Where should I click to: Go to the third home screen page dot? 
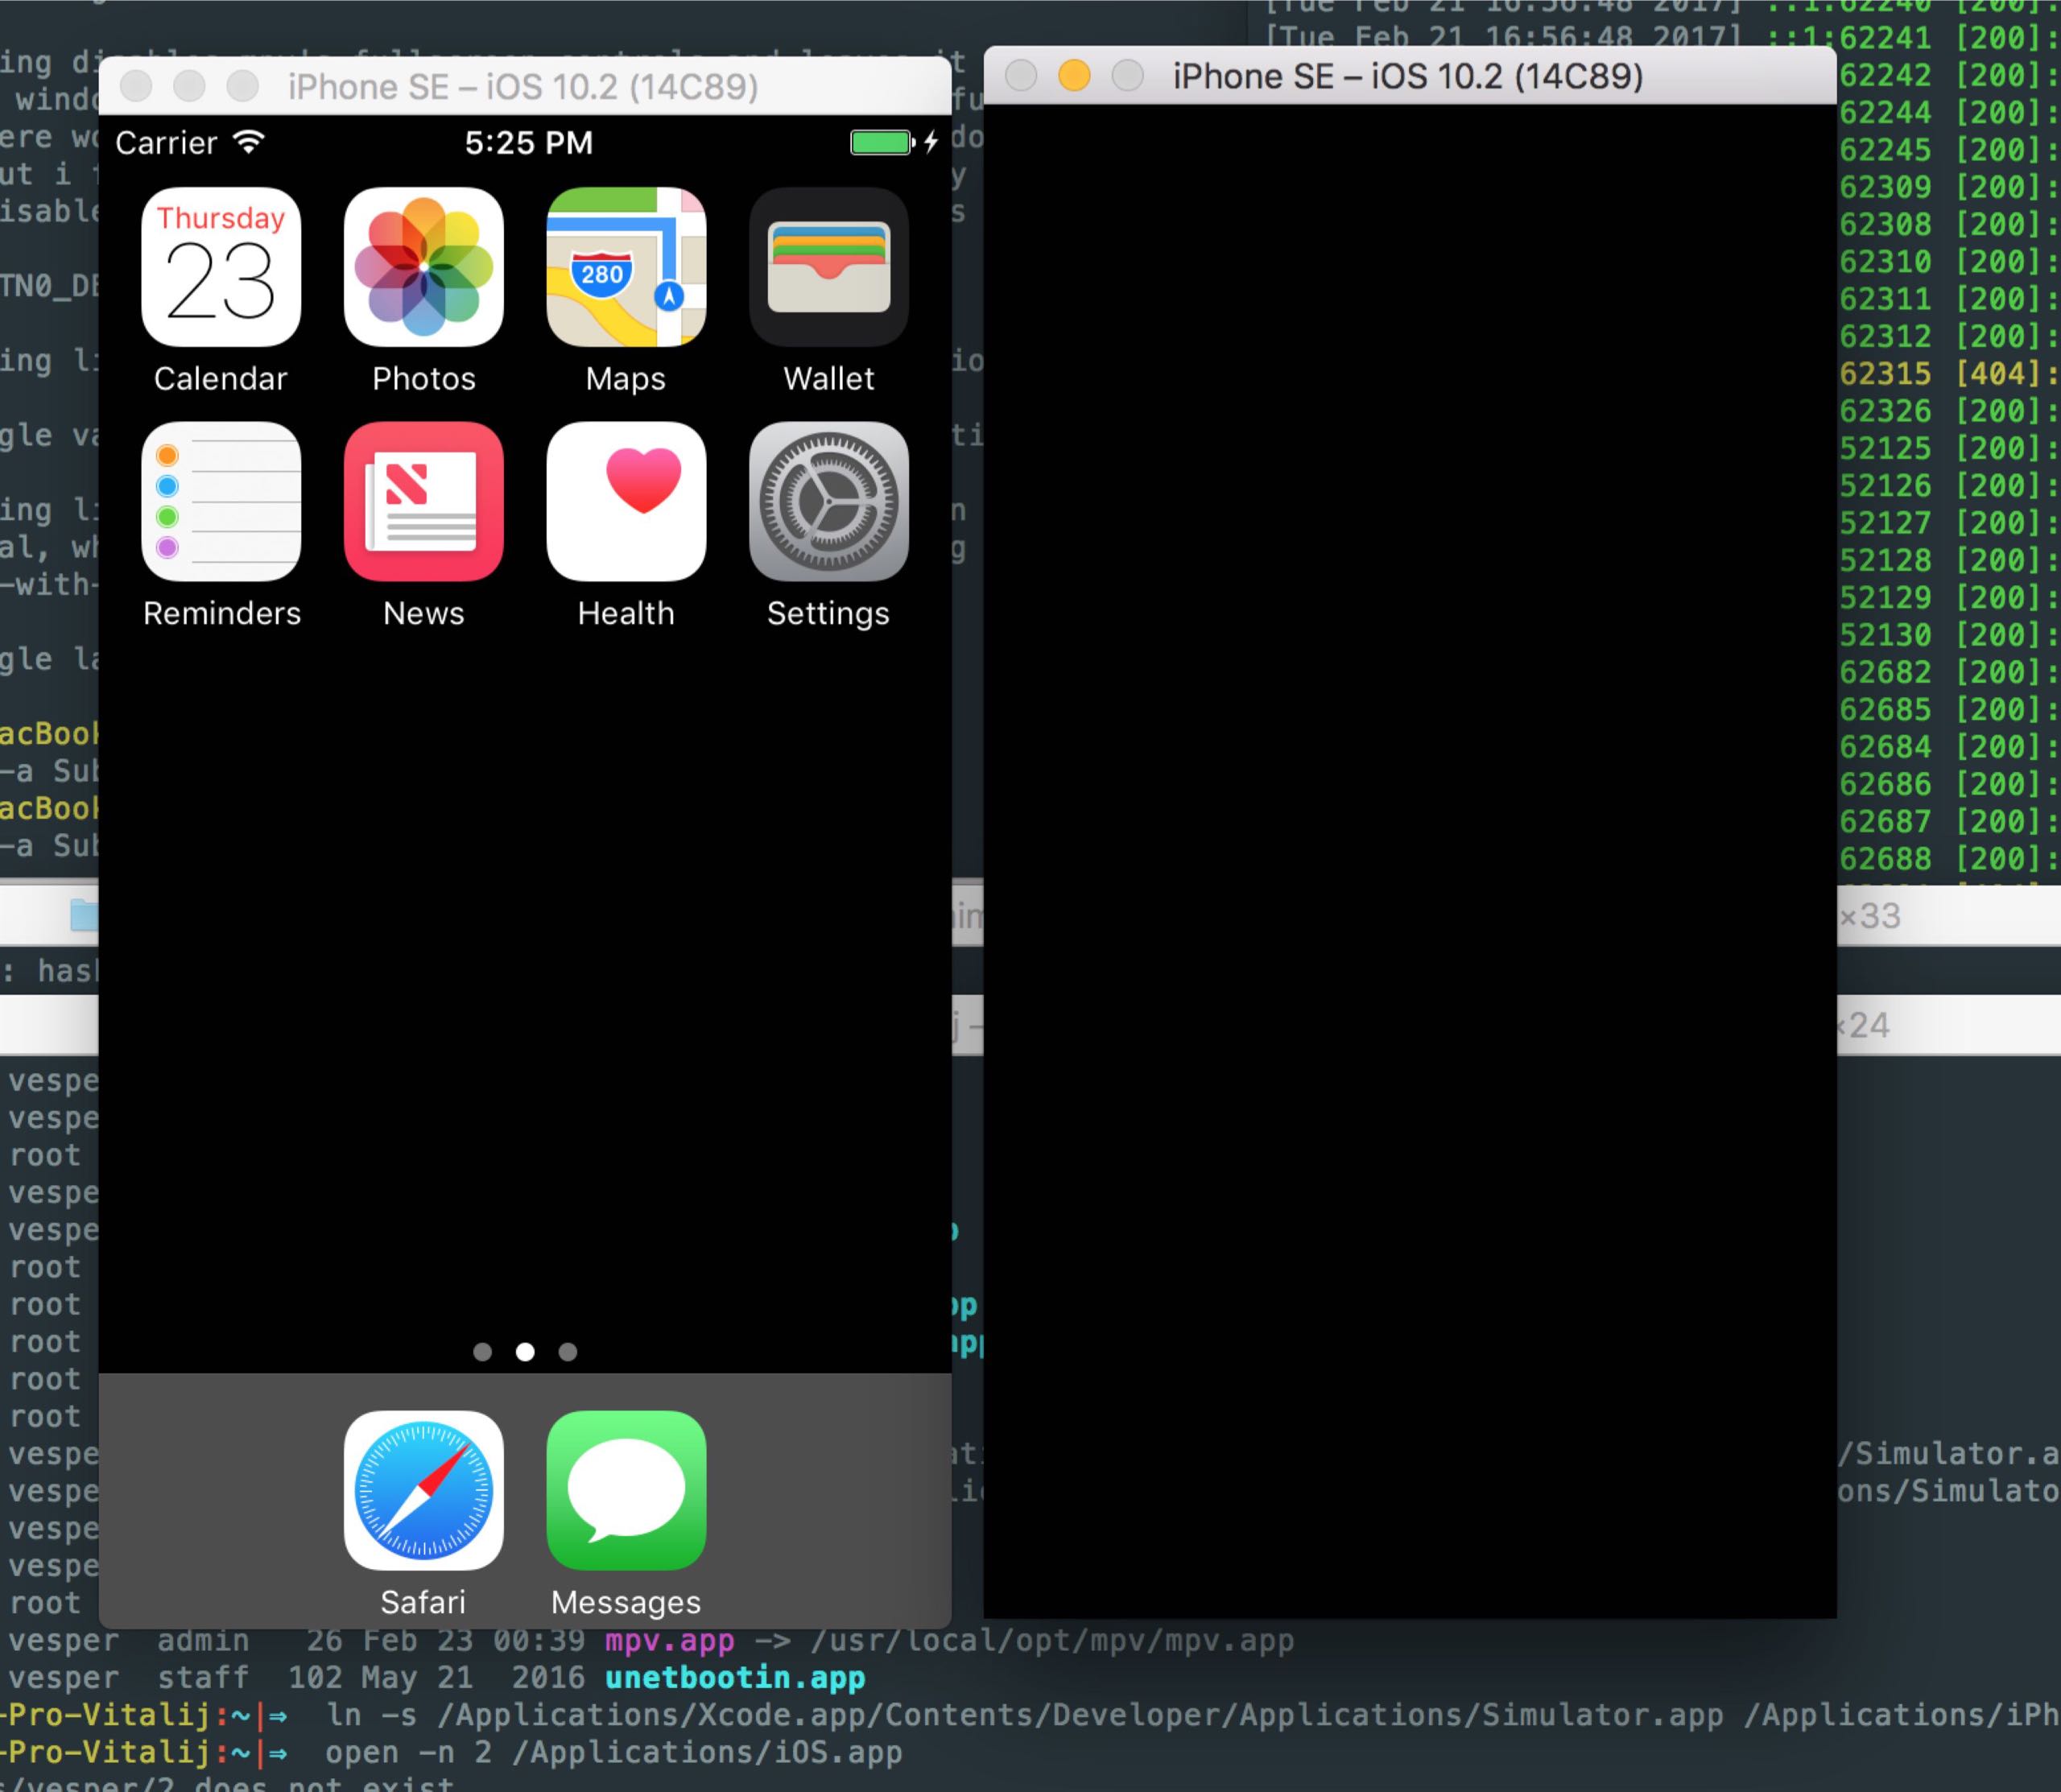coord(568,1352)
